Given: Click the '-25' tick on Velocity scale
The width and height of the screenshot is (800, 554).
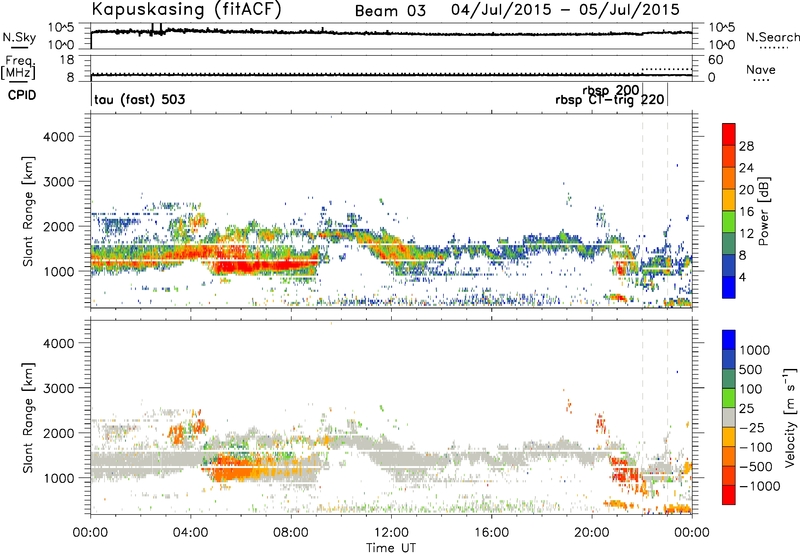Looking at the screenshot, I should 752,427.
